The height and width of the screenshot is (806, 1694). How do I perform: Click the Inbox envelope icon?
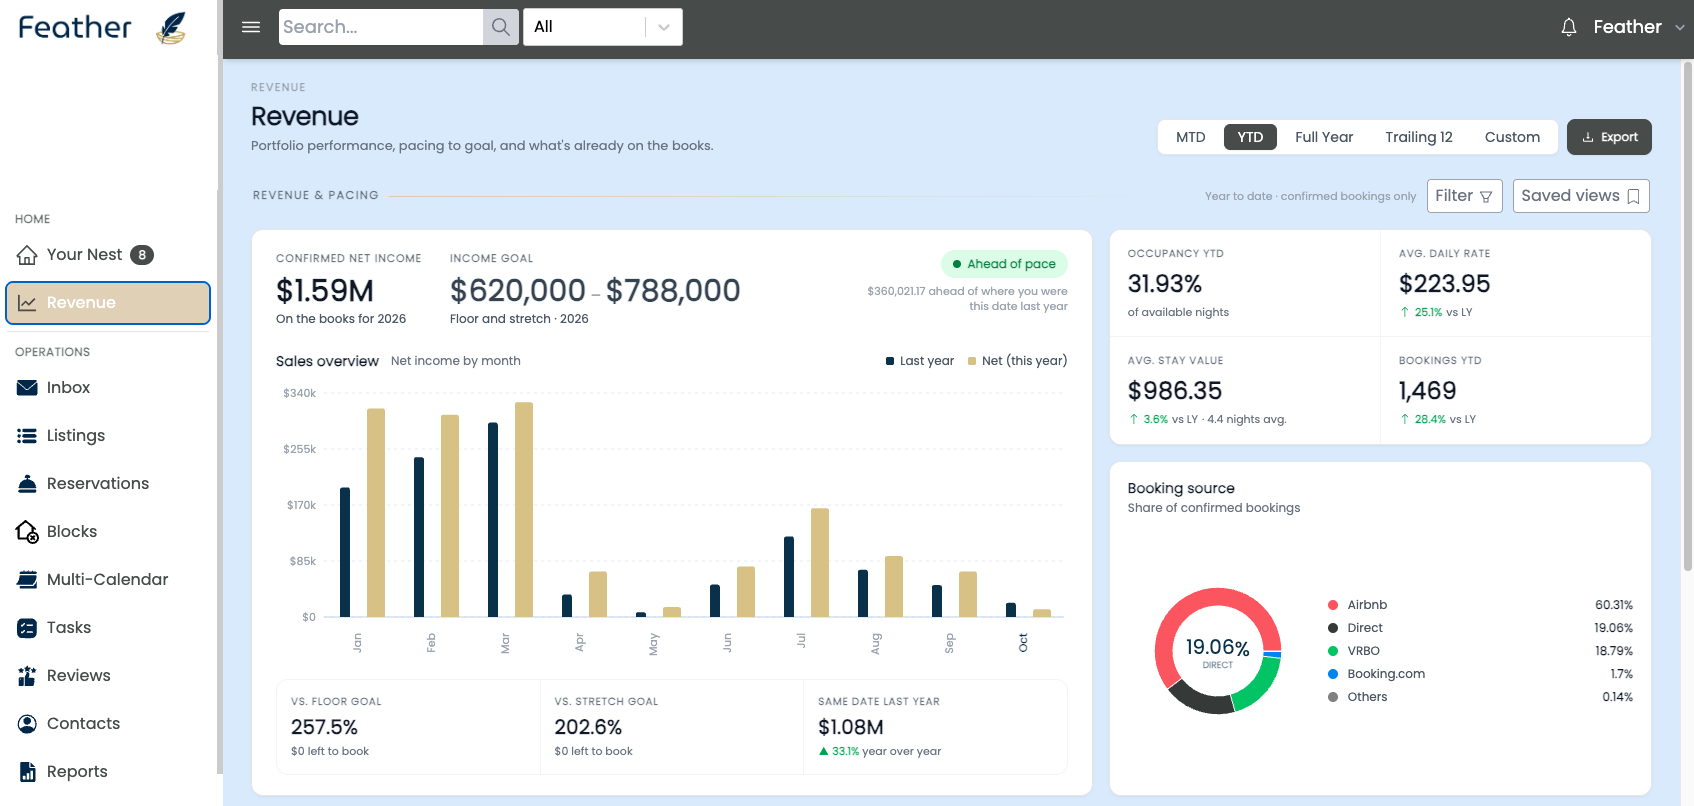[x=27, y=388]
